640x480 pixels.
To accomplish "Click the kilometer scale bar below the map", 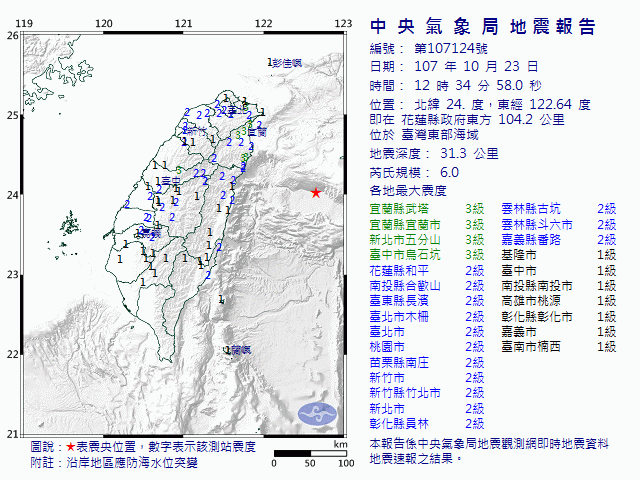I will (x=310, y=453).
